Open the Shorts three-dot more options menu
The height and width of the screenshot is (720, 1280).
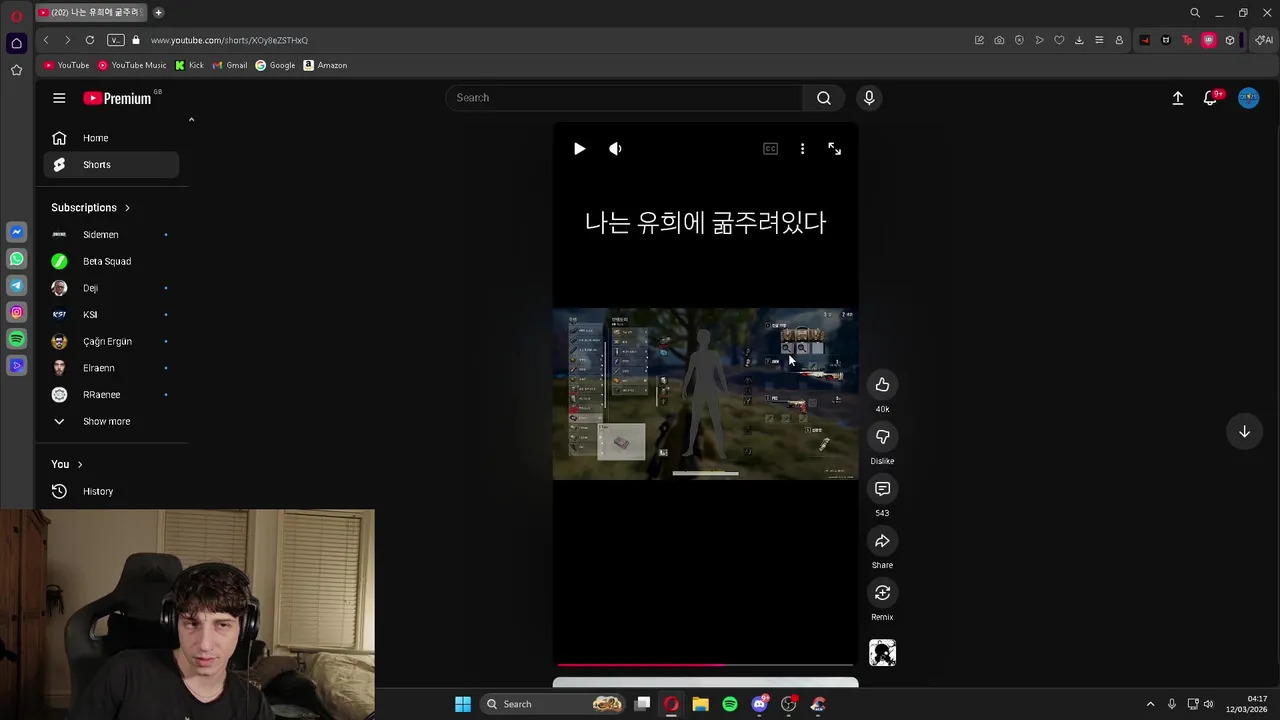coord(802,149)
